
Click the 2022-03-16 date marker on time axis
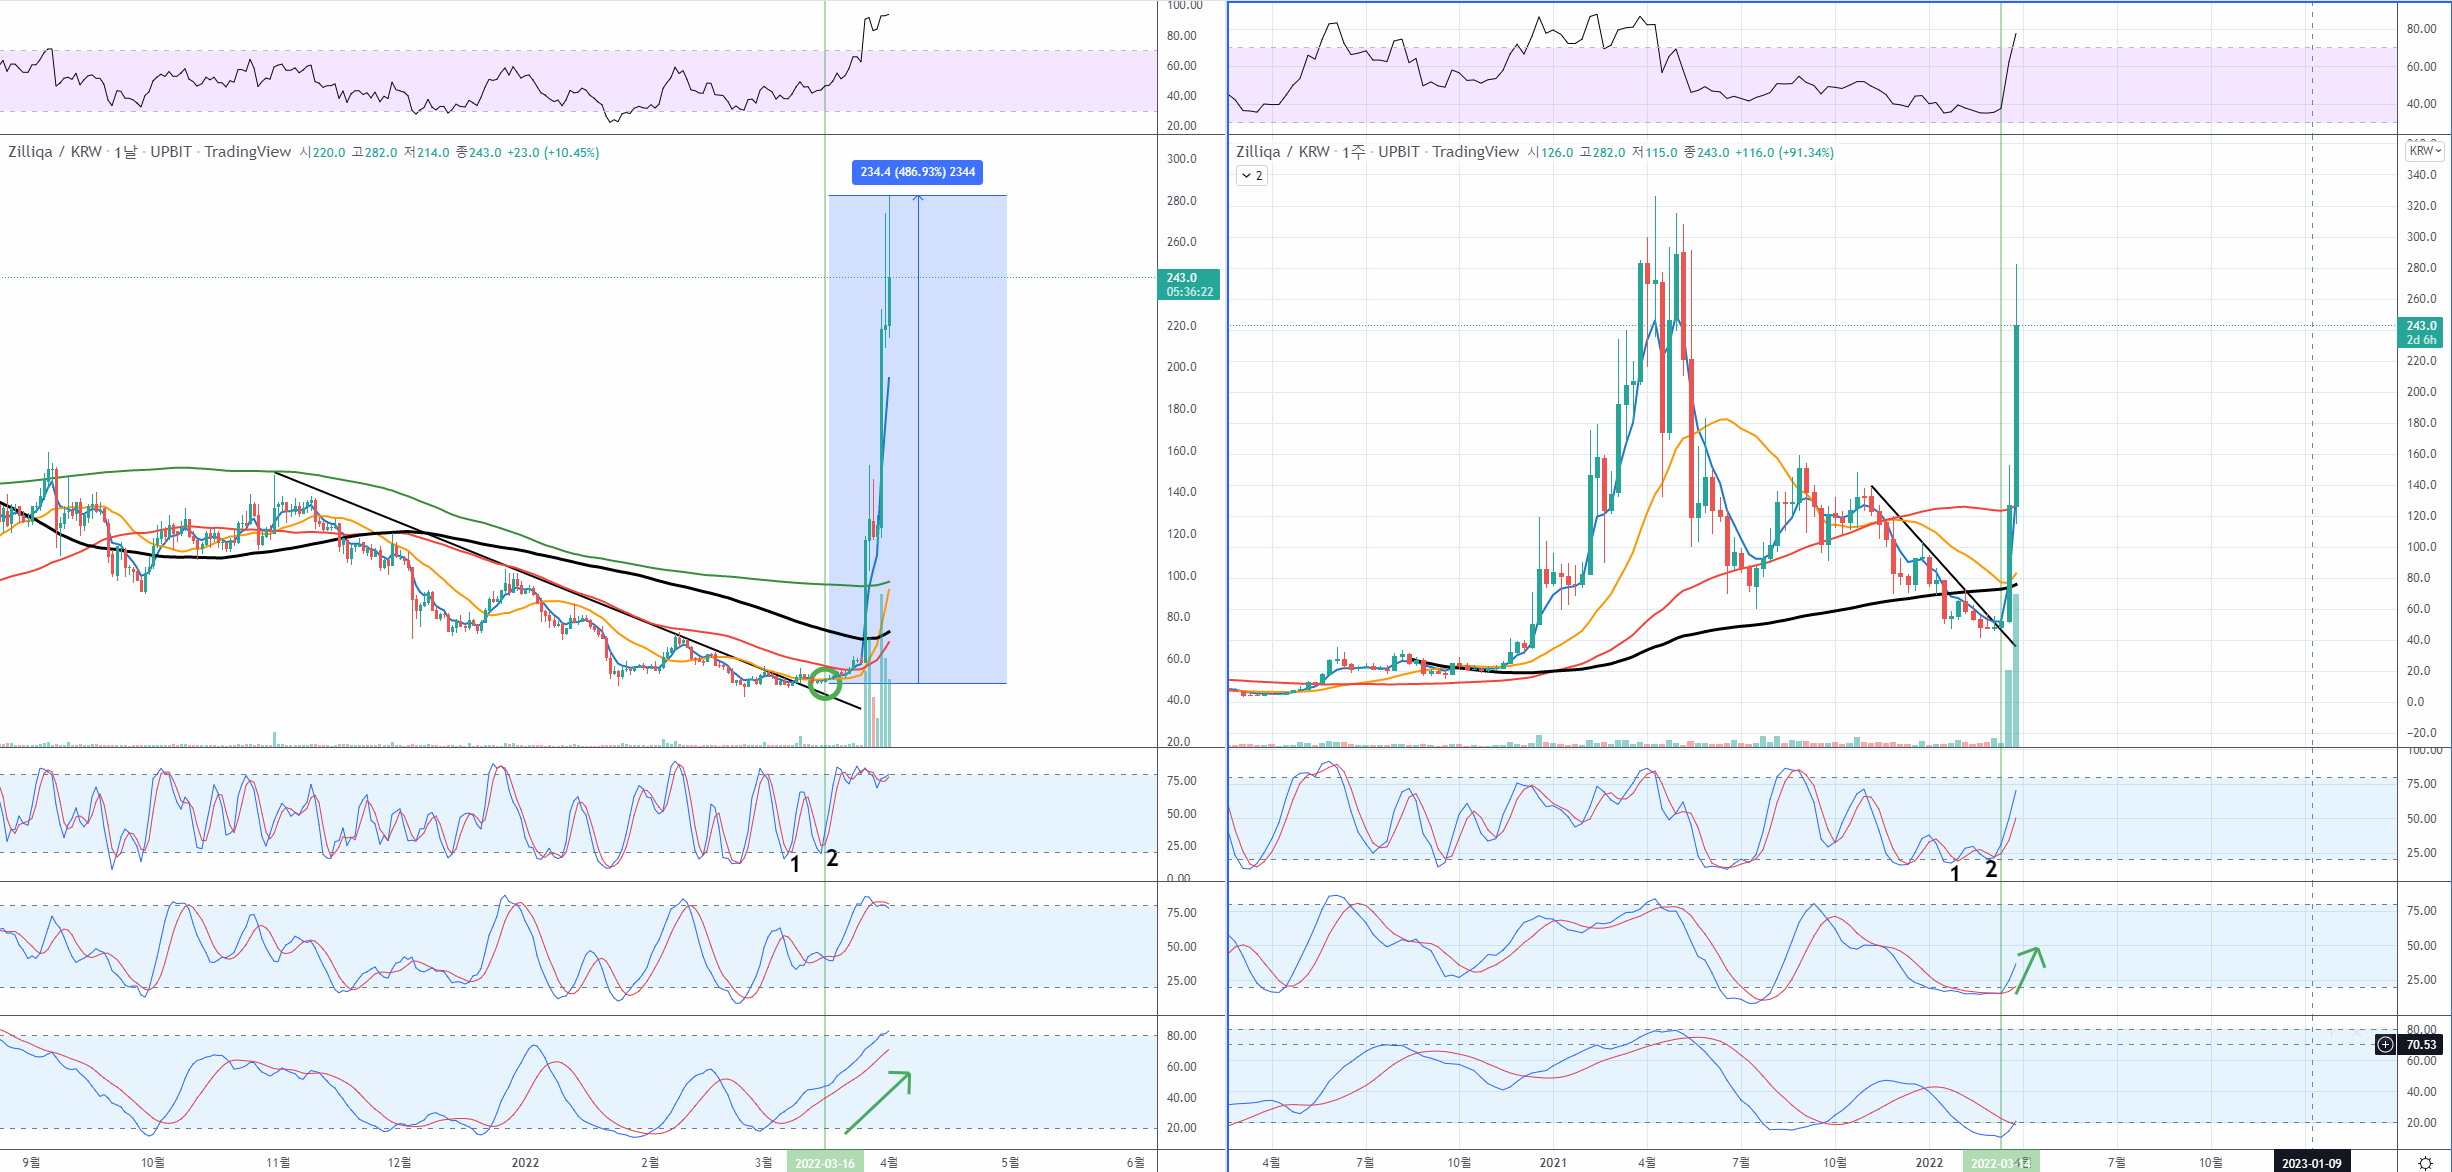tap(824, 1163)
